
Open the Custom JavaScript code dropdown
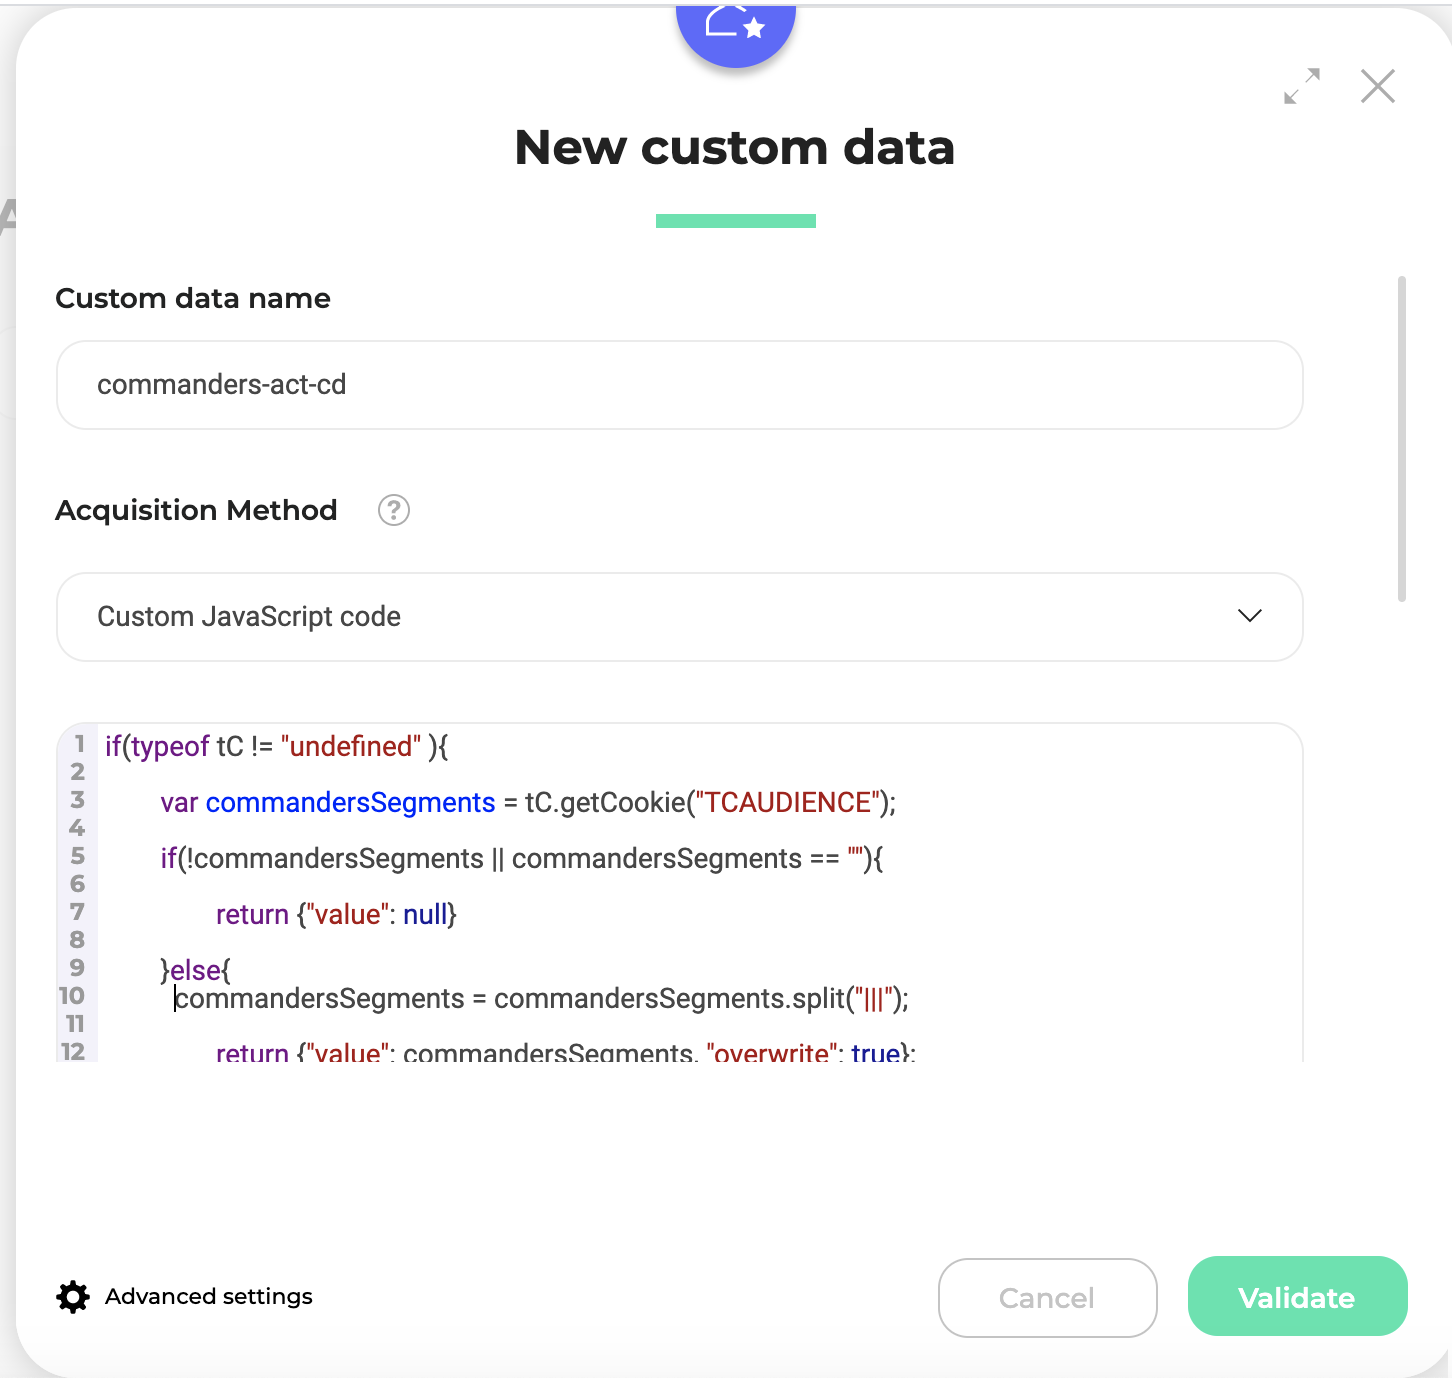tap(679, 617)
